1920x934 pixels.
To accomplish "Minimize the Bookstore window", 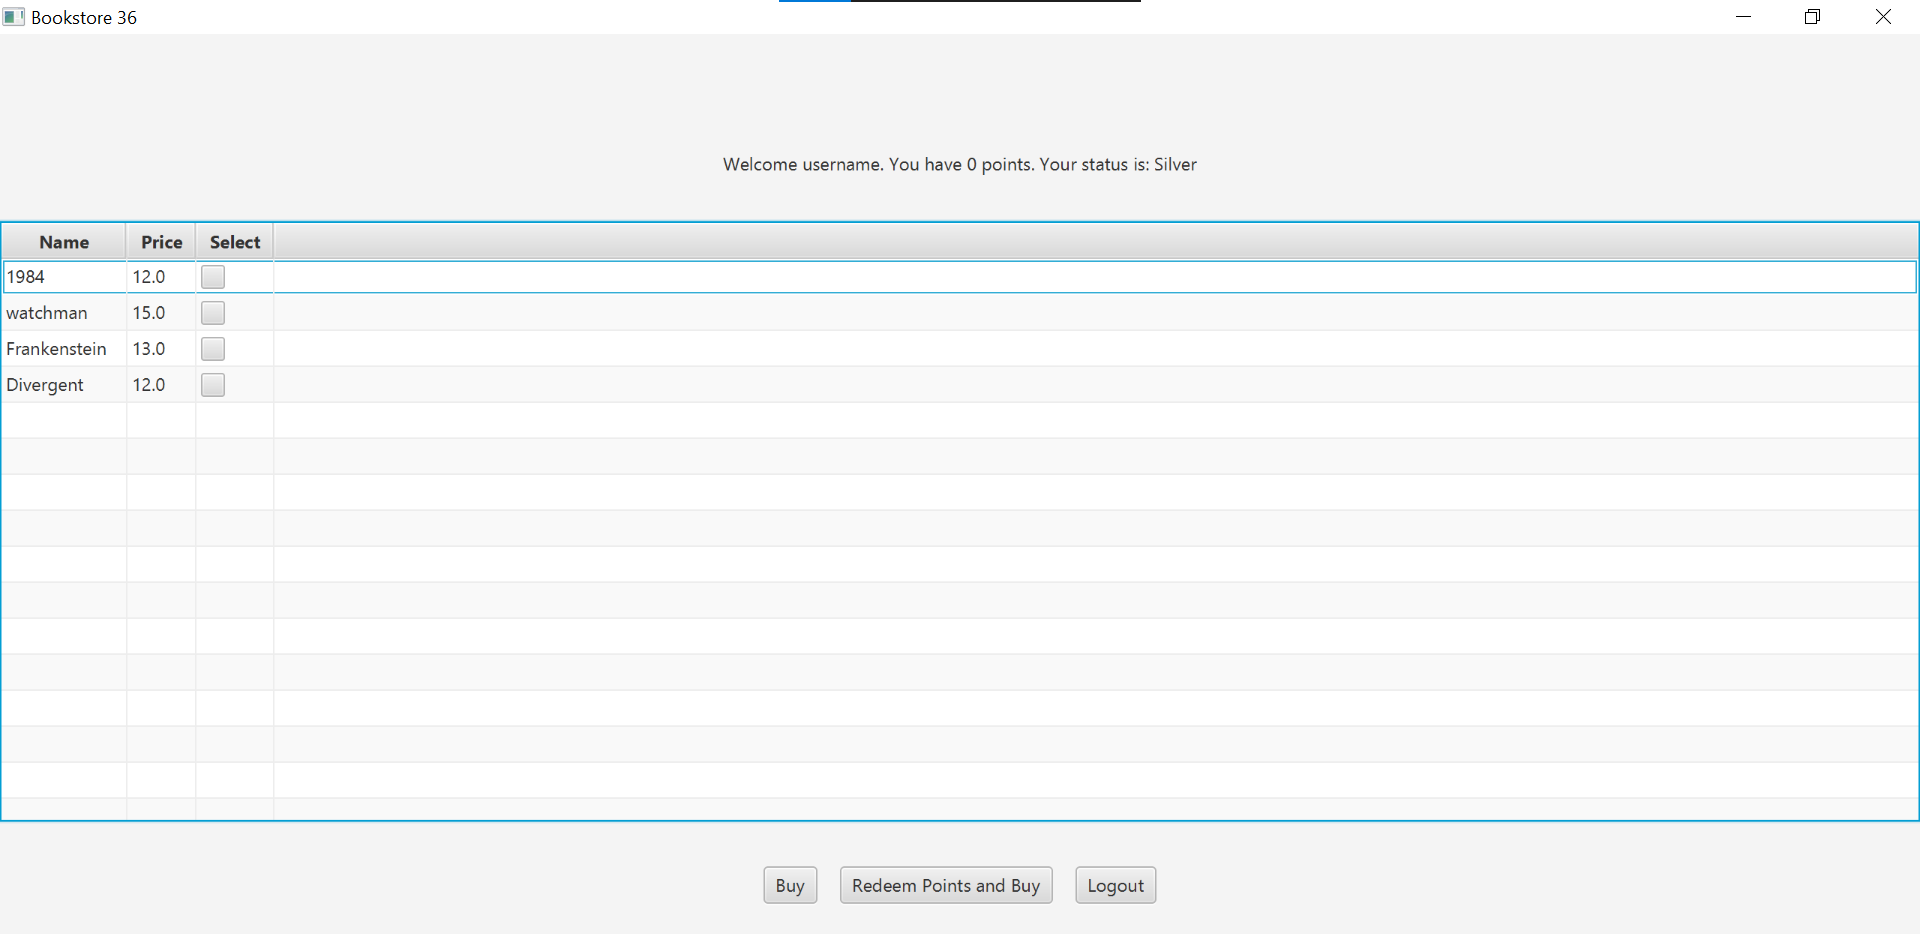I will 1743,17.
